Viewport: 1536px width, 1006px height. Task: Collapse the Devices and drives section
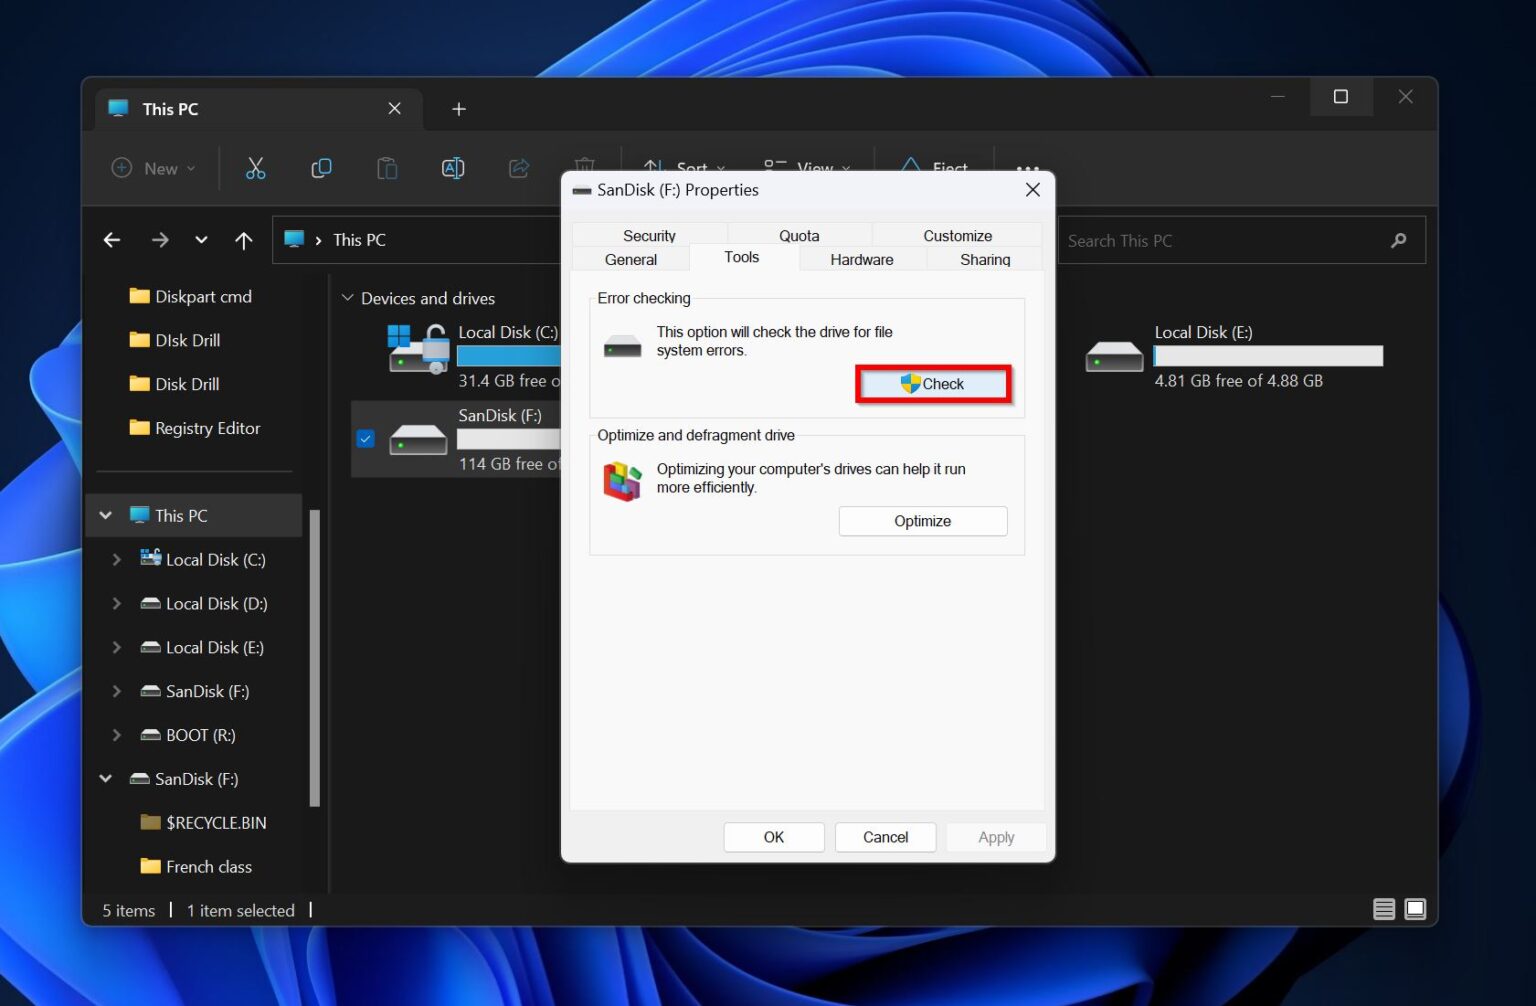tap(347, 297)
